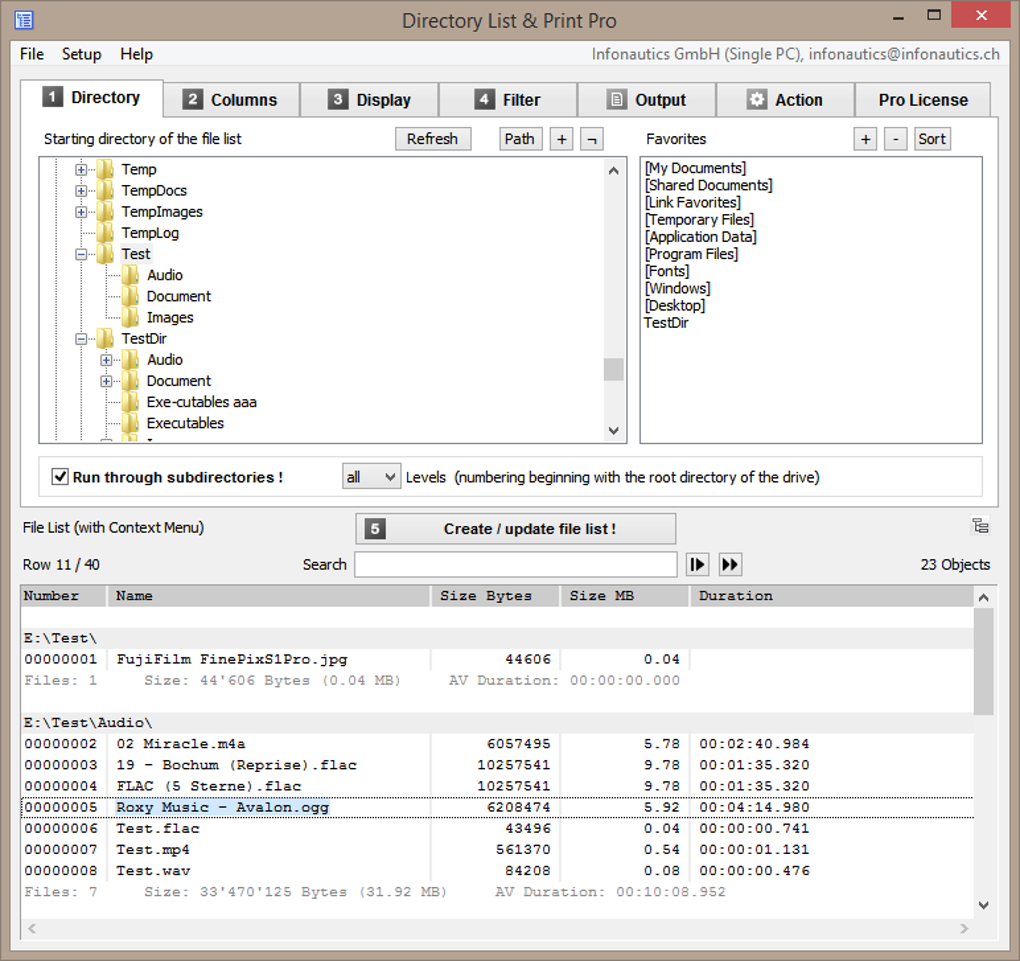Image resolution: width=1020 pixels, height=961 pixels.
Task: Click the folder icon beside TestDir
Action: pyautogui.click(x=107, y=338)
